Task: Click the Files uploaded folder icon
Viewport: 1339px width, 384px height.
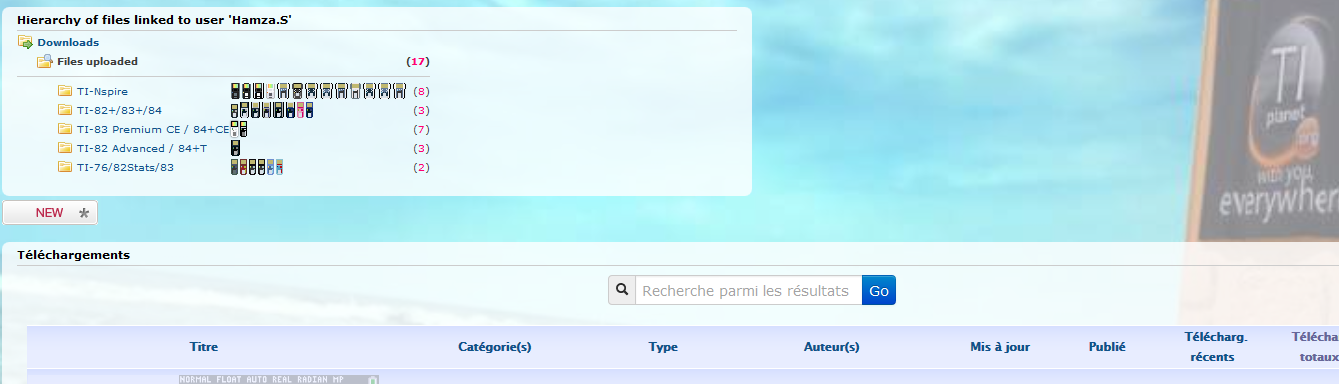Action: coord(45,61)
